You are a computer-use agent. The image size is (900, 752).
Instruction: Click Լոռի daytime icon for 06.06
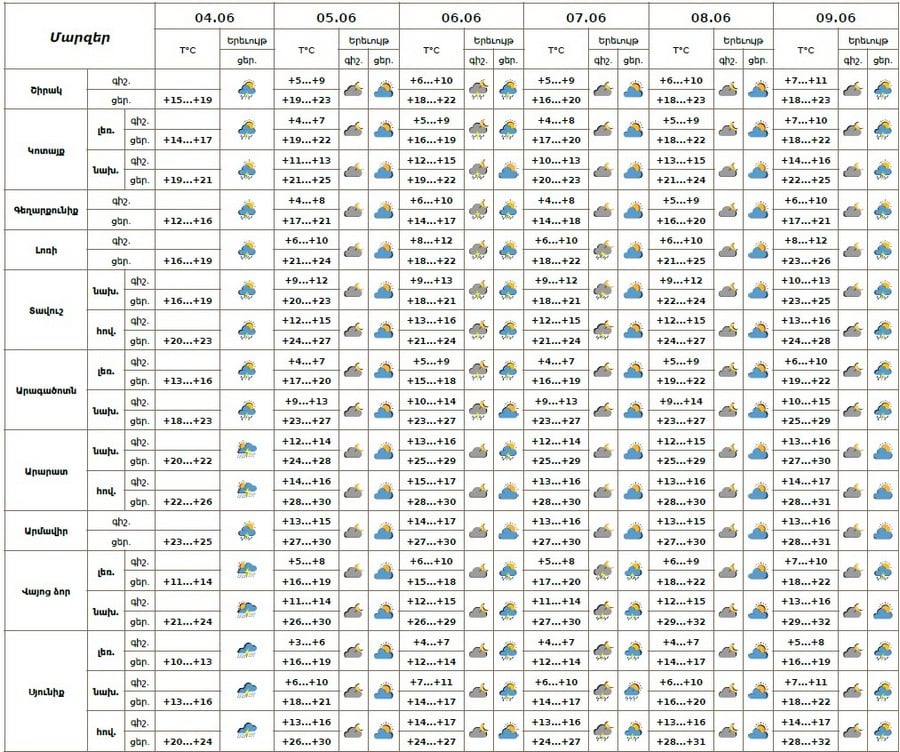point(508,251)
